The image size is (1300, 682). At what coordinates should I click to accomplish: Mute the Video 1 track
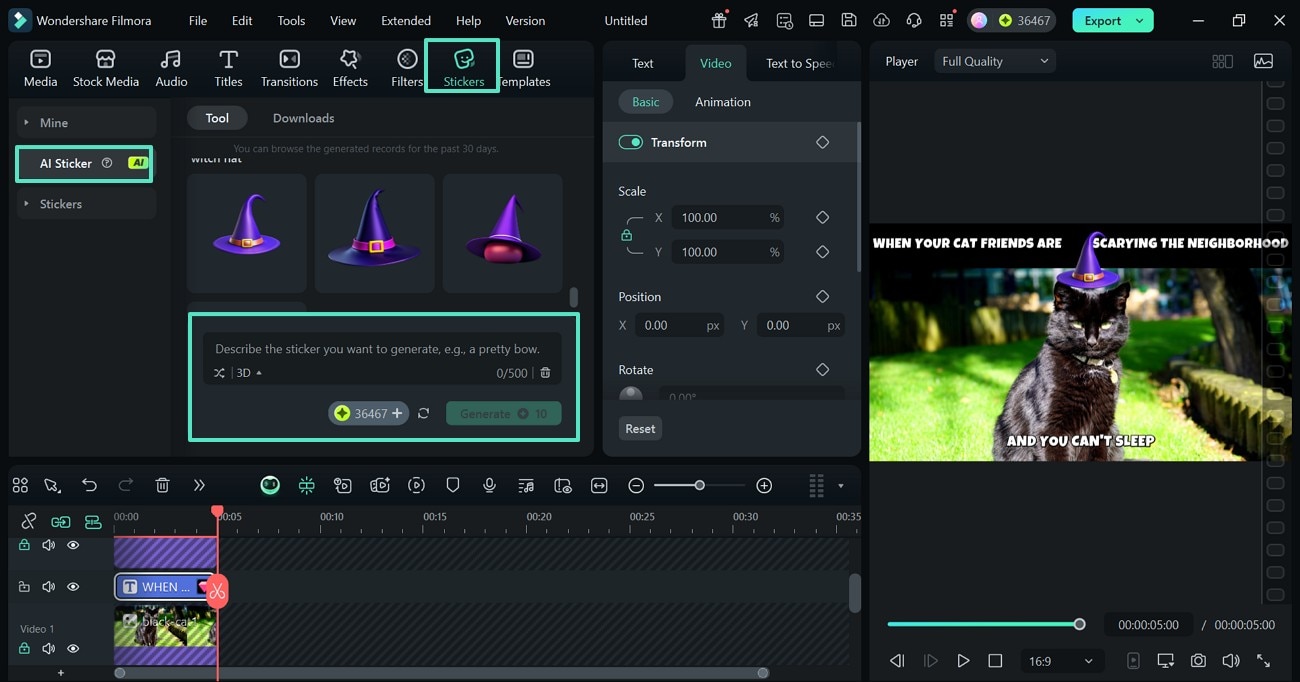pyautogui.click(x=48, y=648)
